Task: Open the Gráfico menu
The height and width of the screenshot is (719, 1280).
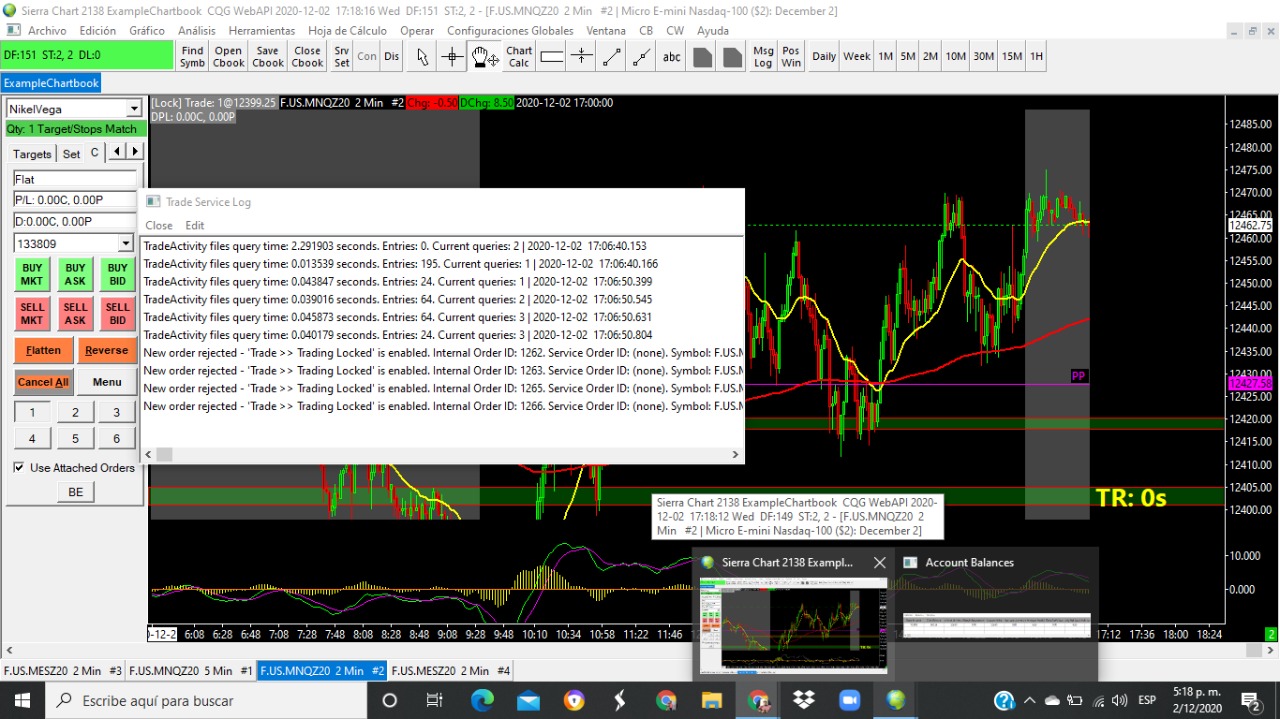Action: click(147, 31)
